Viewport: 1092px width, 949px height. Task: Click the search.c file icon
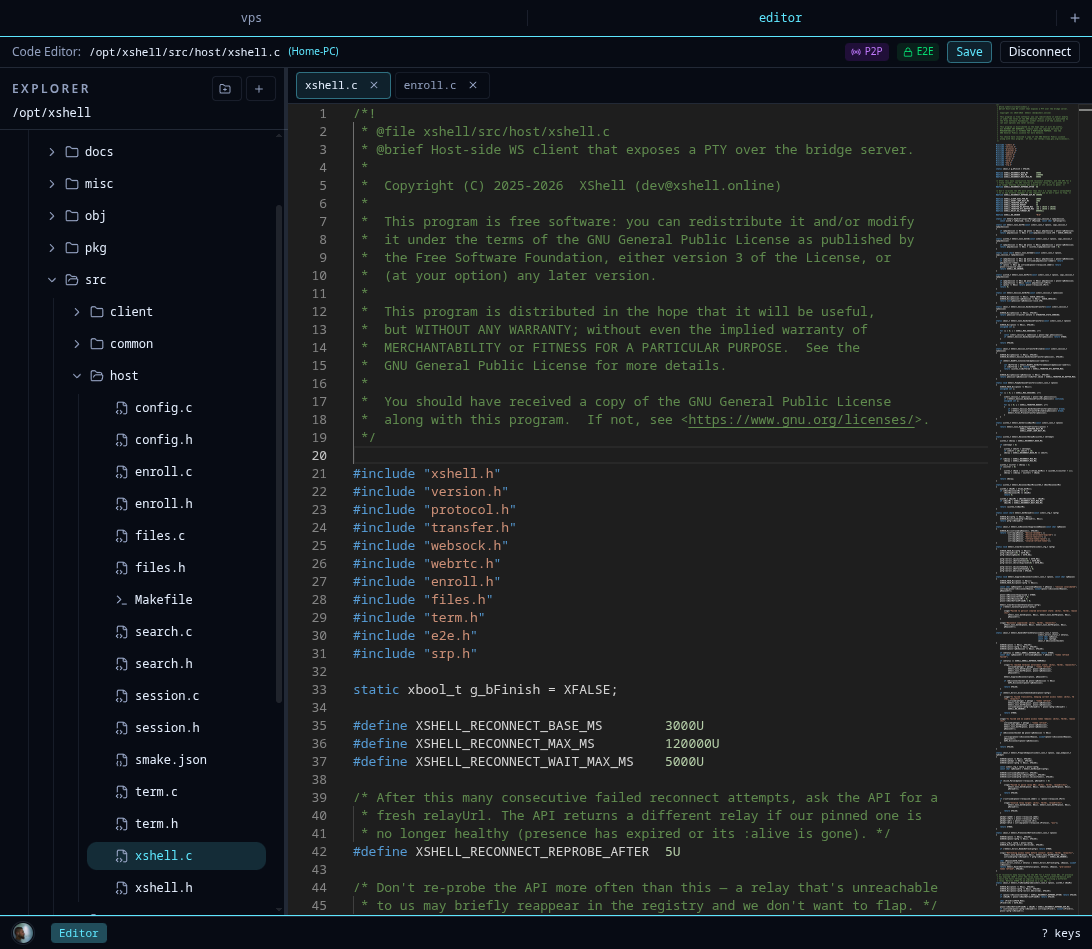coord(121,632)
